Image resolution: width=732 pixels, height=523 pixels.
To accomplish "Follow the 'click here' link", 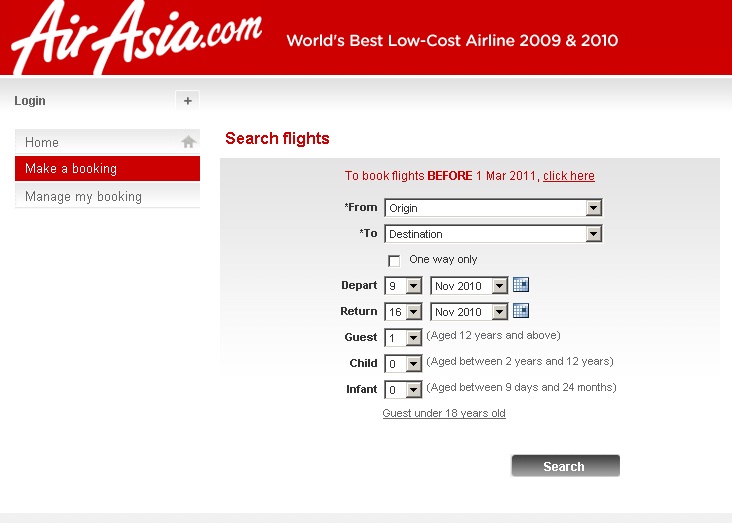I will [x=569, y=176].
